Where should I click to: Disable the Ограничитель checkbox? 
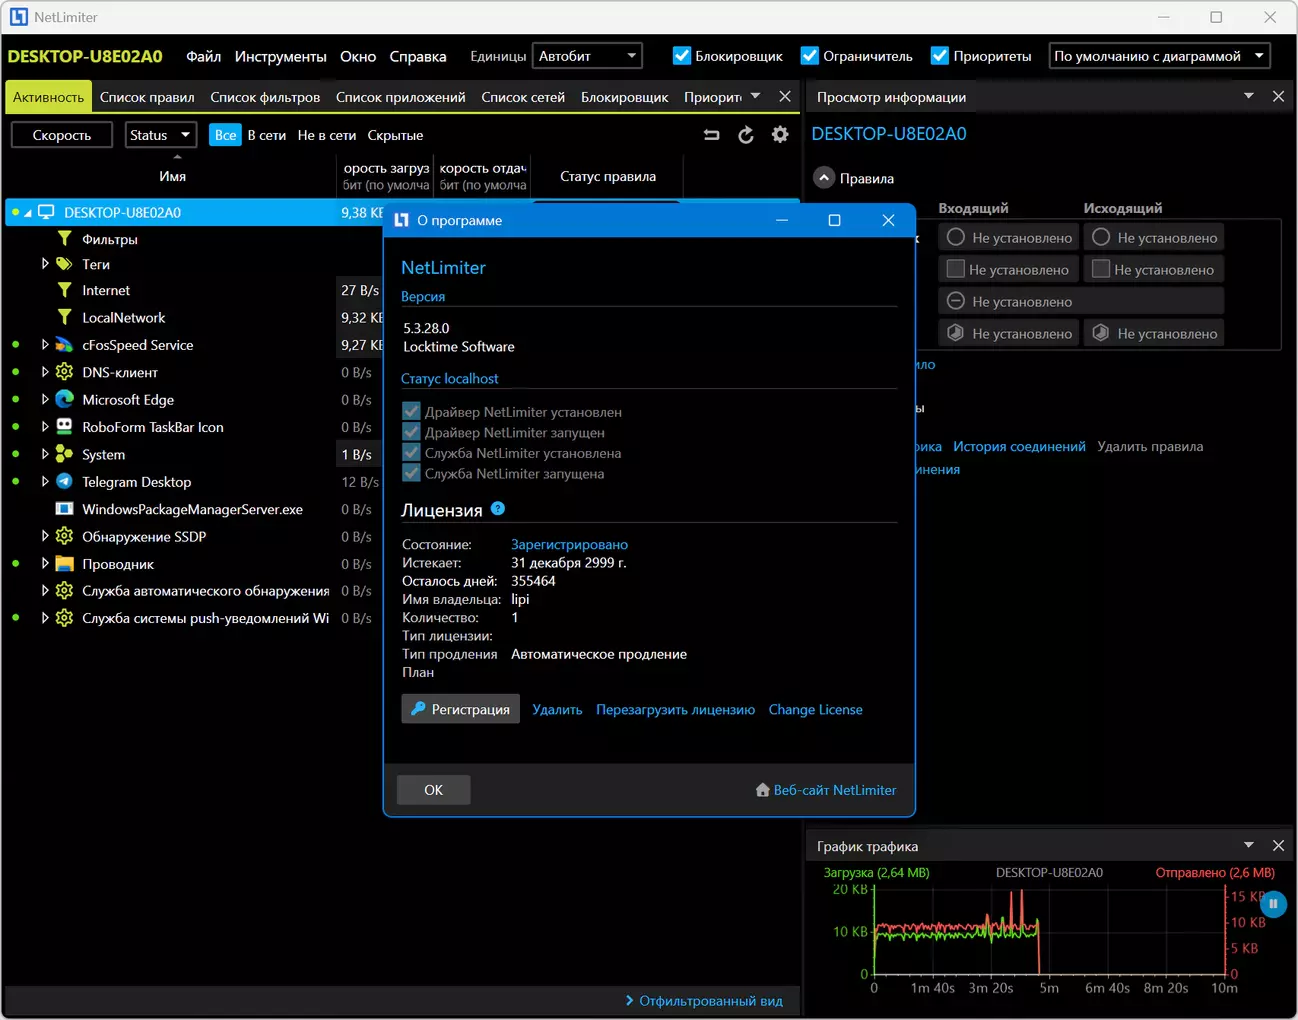[x=810, y=56]
